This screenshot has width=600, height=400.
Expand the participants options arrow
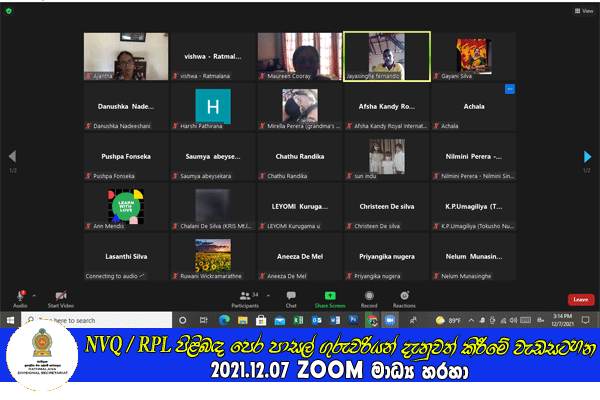[x=268, y=296]
